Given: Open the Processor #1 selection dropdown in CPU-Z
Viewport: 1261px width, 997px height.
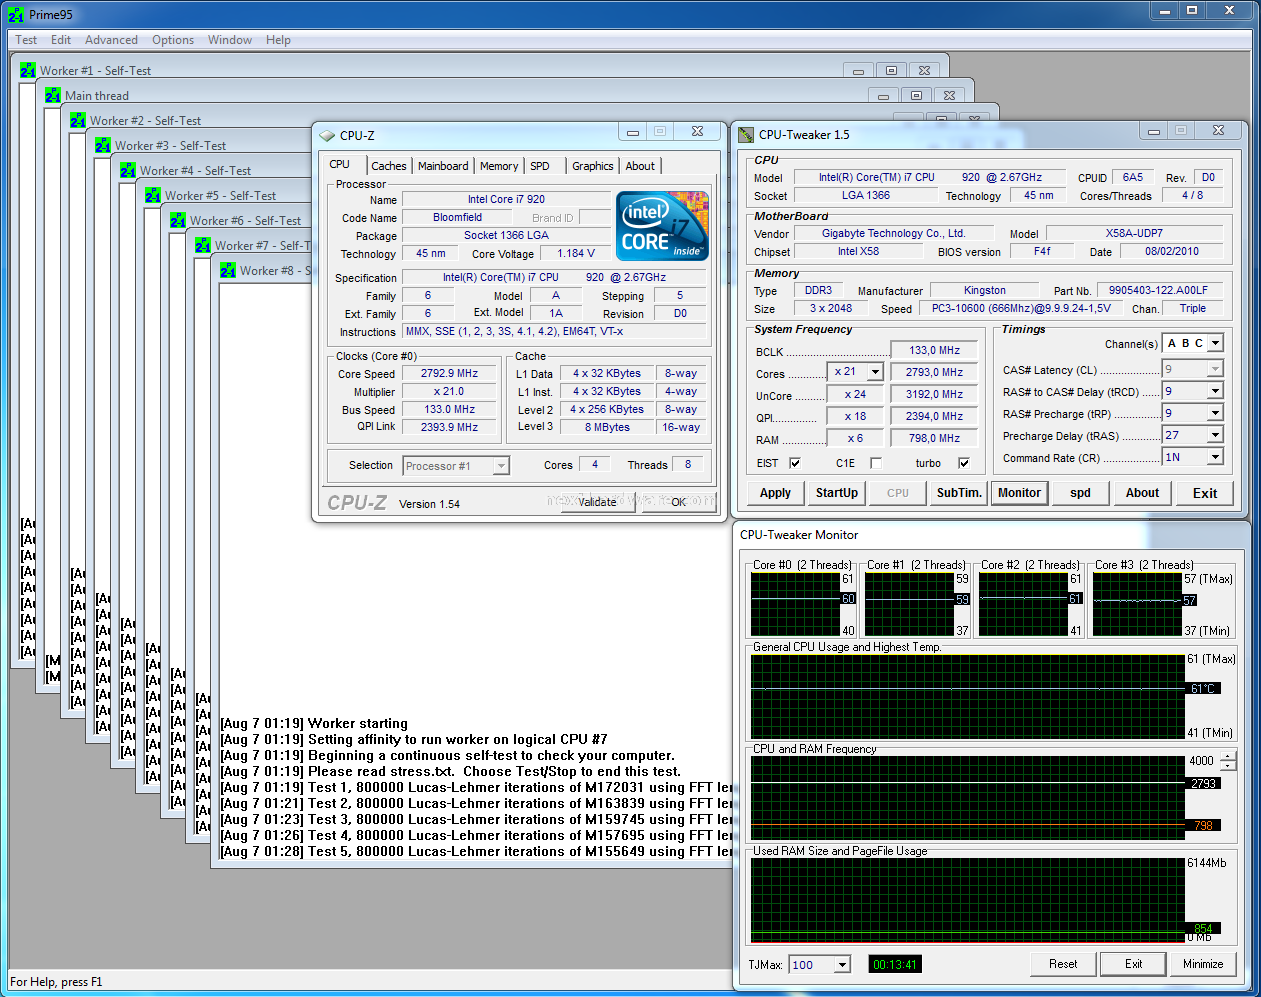Looking at the screenshot, I should (501, 466).
